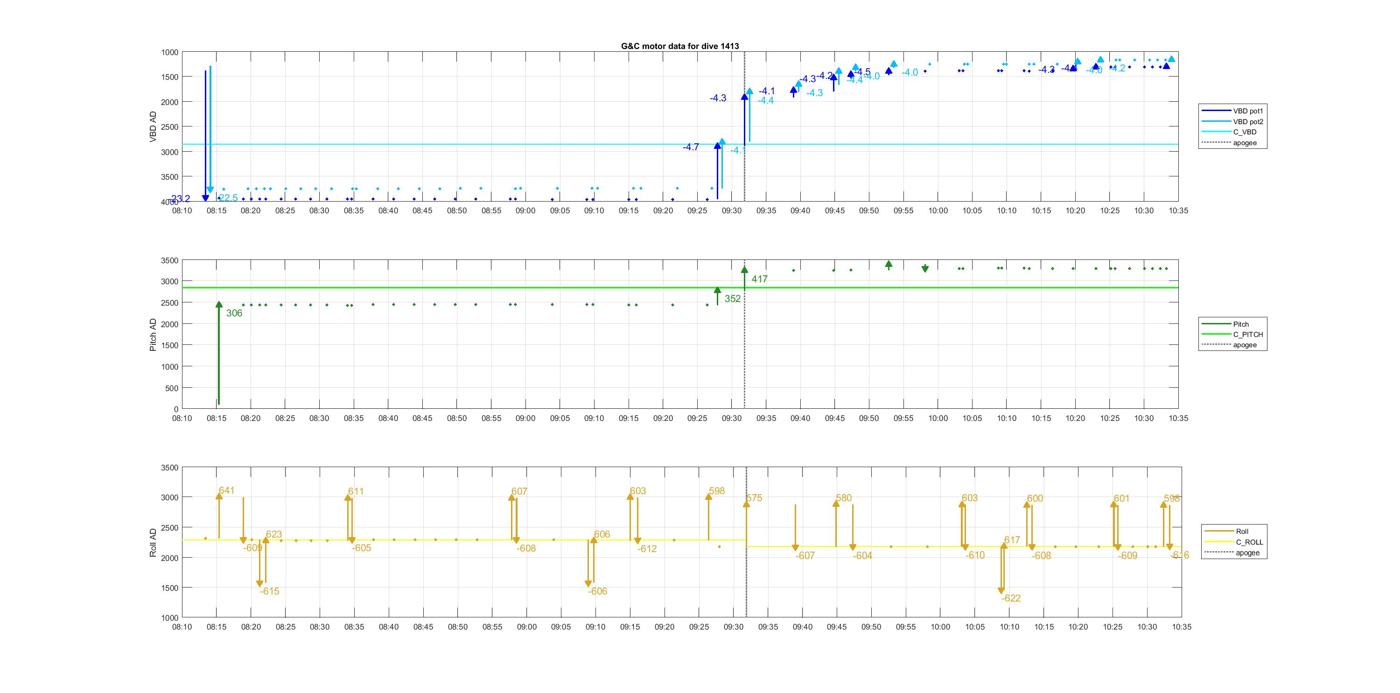This screenshot has width=1400, height=693.
Task: Click the '641' roll value label
Action: pyautogui.click(x=227, y=491)
